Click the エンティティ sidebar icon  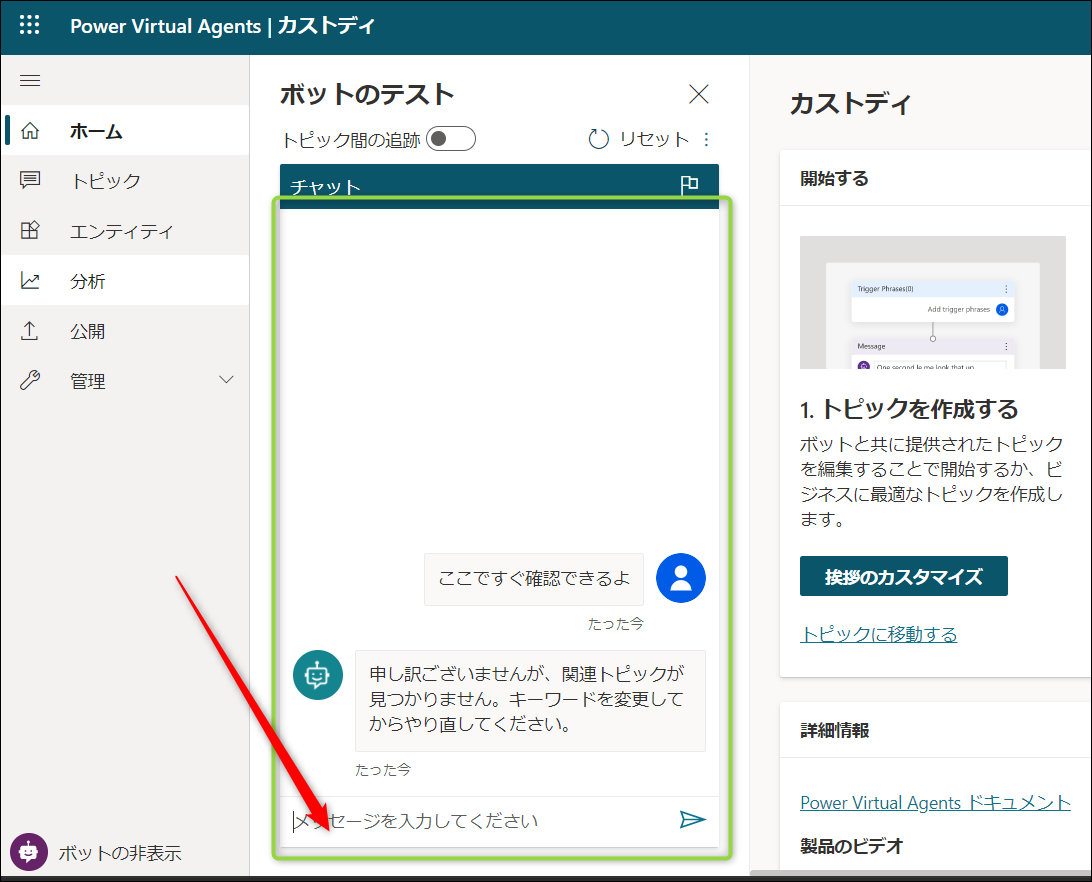click(30, 230)
